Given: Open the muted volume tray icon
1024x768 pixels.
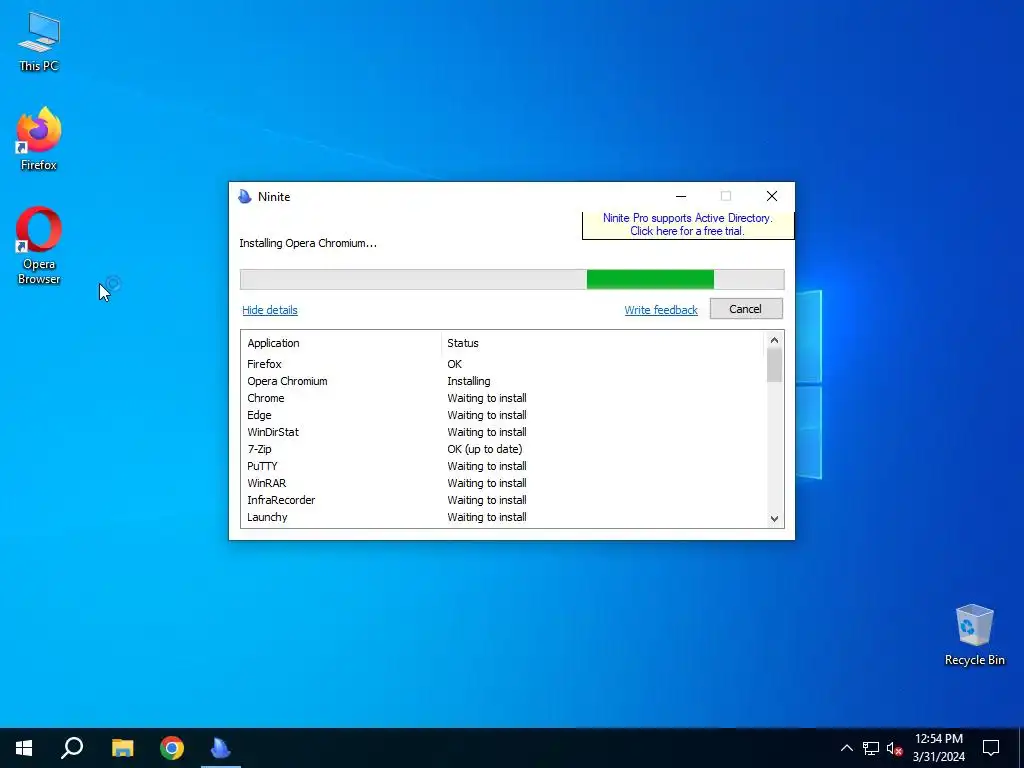Looking at the screenshot, I should 894,748.
